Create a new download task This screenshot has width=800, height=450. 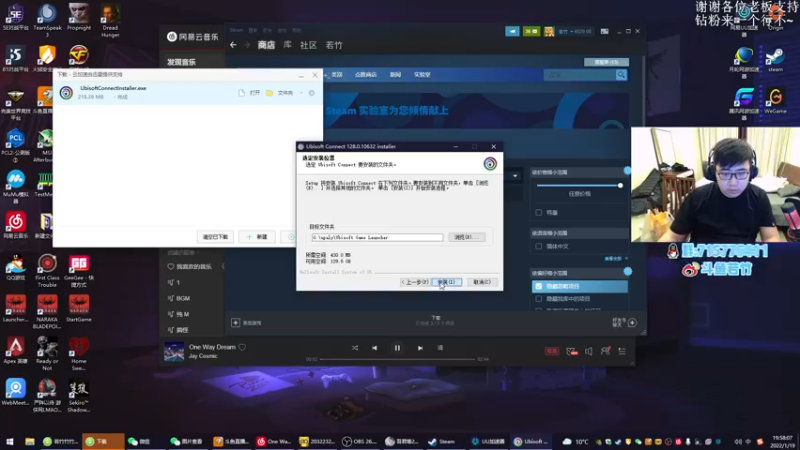[257, 237]
